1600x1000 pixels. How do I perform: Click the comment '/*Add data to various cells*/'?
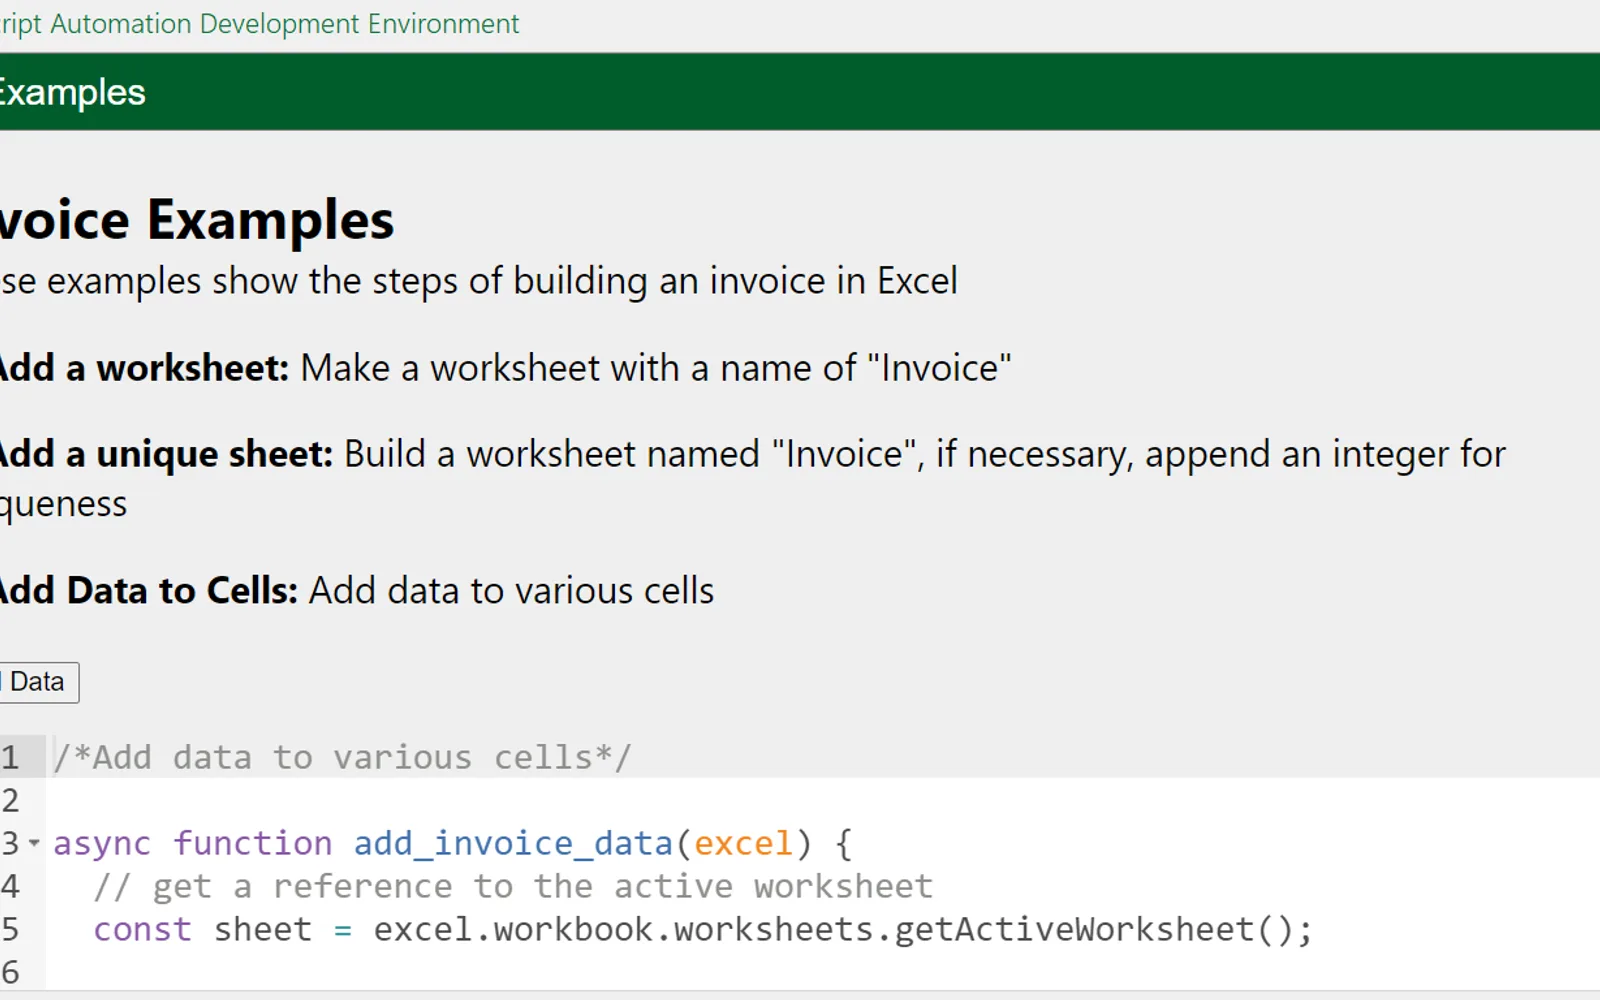[342, 757]
